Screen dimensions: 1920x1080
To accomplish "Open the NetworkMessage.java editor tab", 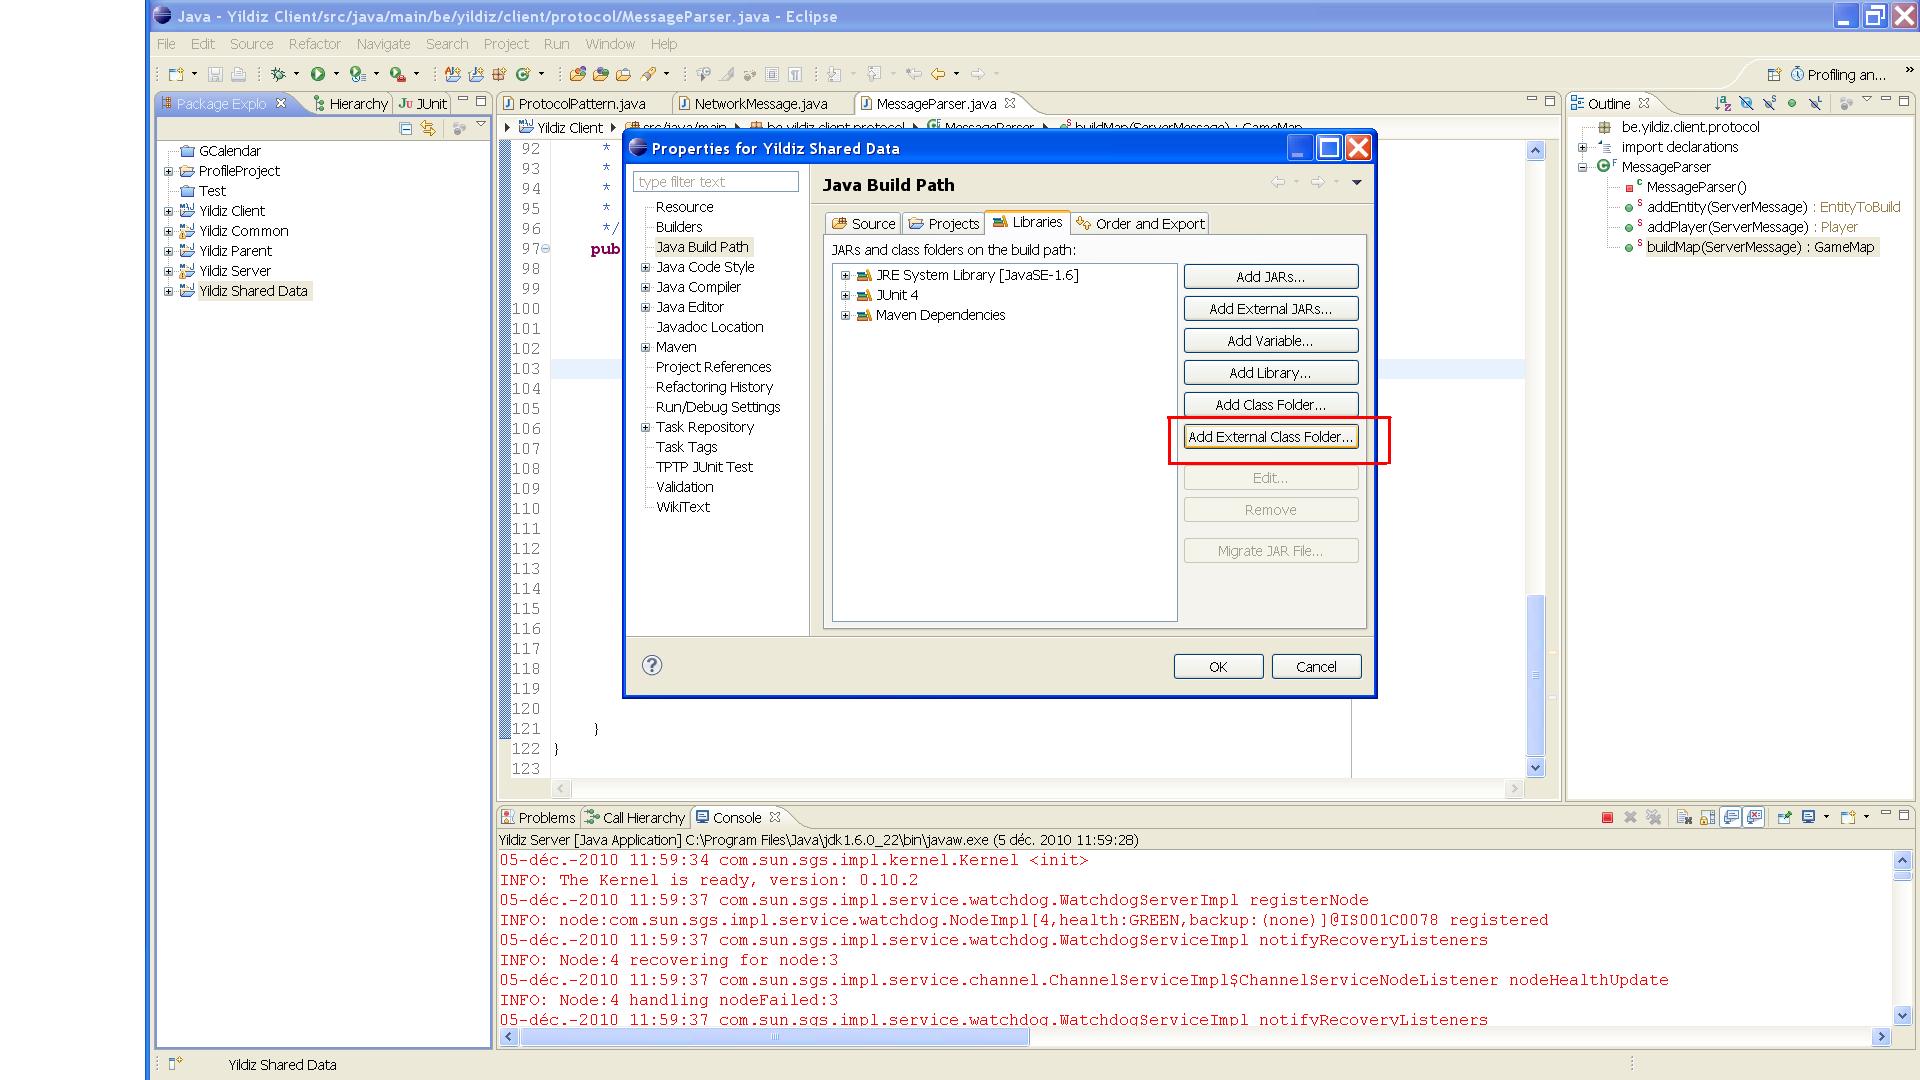I will click(x=761, y=103).
